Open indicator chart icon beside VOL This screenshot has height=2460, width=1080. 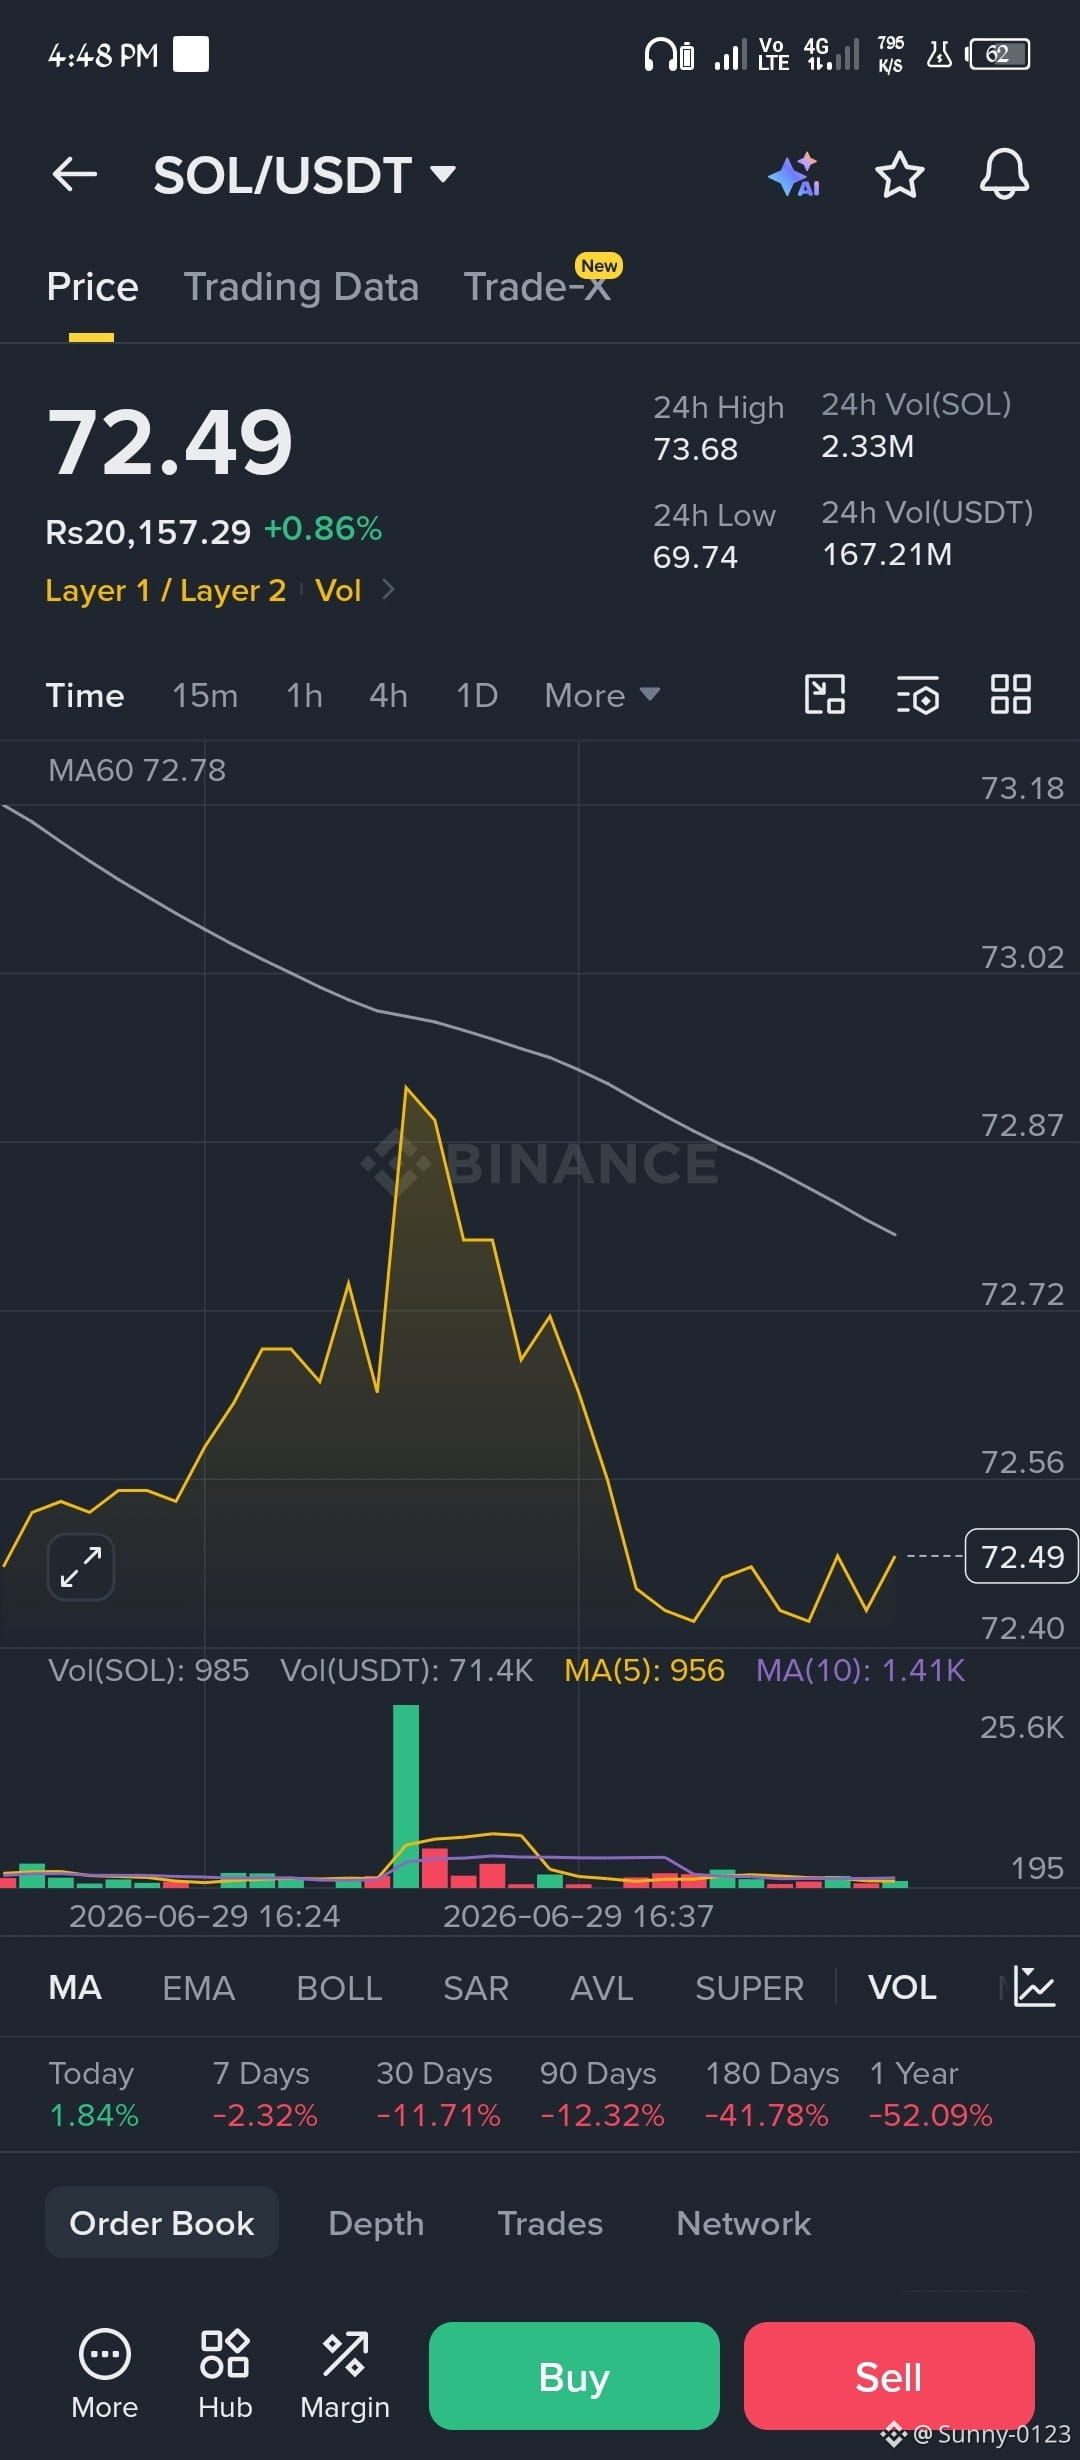point(1034,1987)
